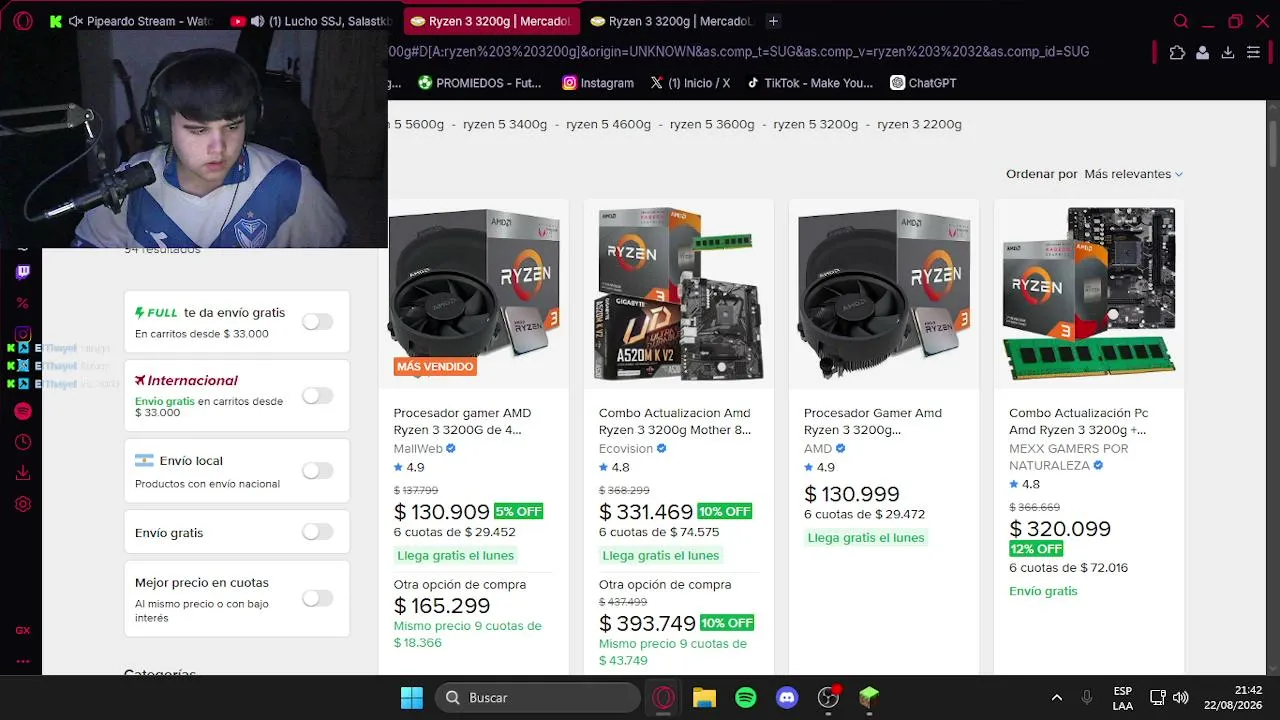Click related search ryzen 5 5600g
1280x720 pixels.
tap(416, 124)
